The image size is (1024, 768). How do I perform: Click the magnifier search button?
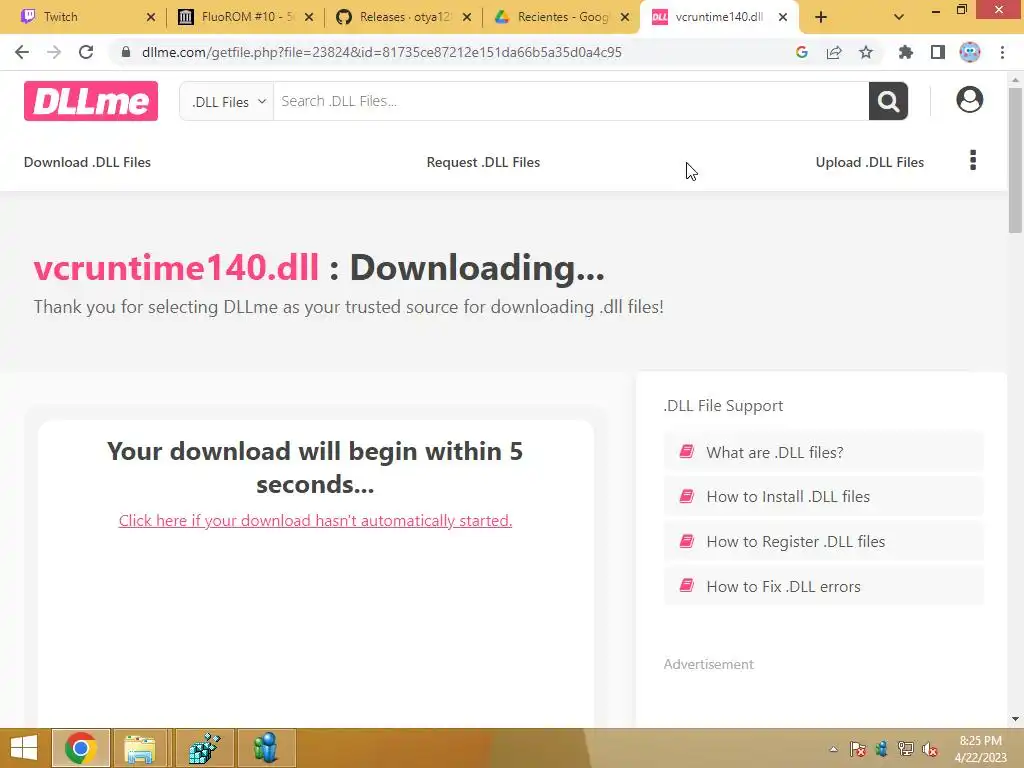[x=888, y=101]
